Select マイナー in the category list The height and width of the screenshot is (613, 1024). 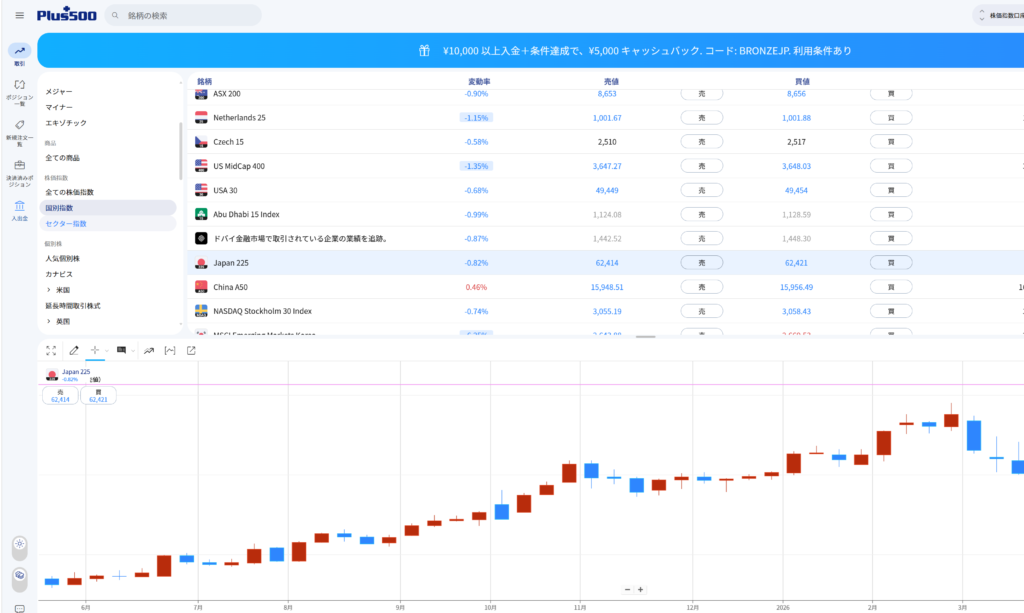59,107
